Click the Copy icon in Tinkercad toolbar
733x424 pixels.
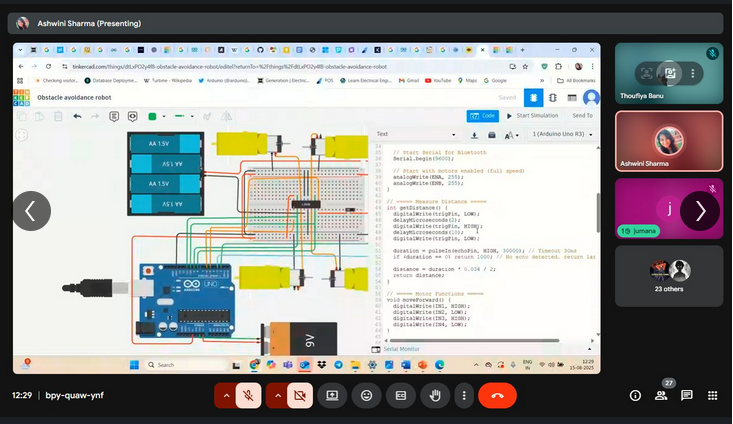click(22, 116)
